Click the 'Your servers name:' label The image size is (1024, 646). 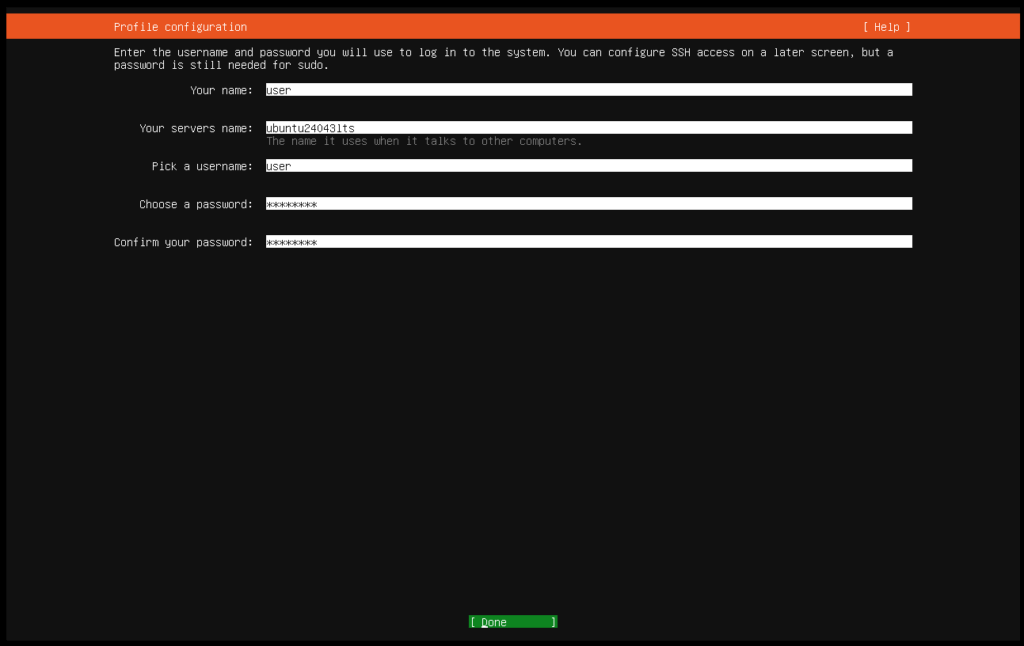point(196,128)
